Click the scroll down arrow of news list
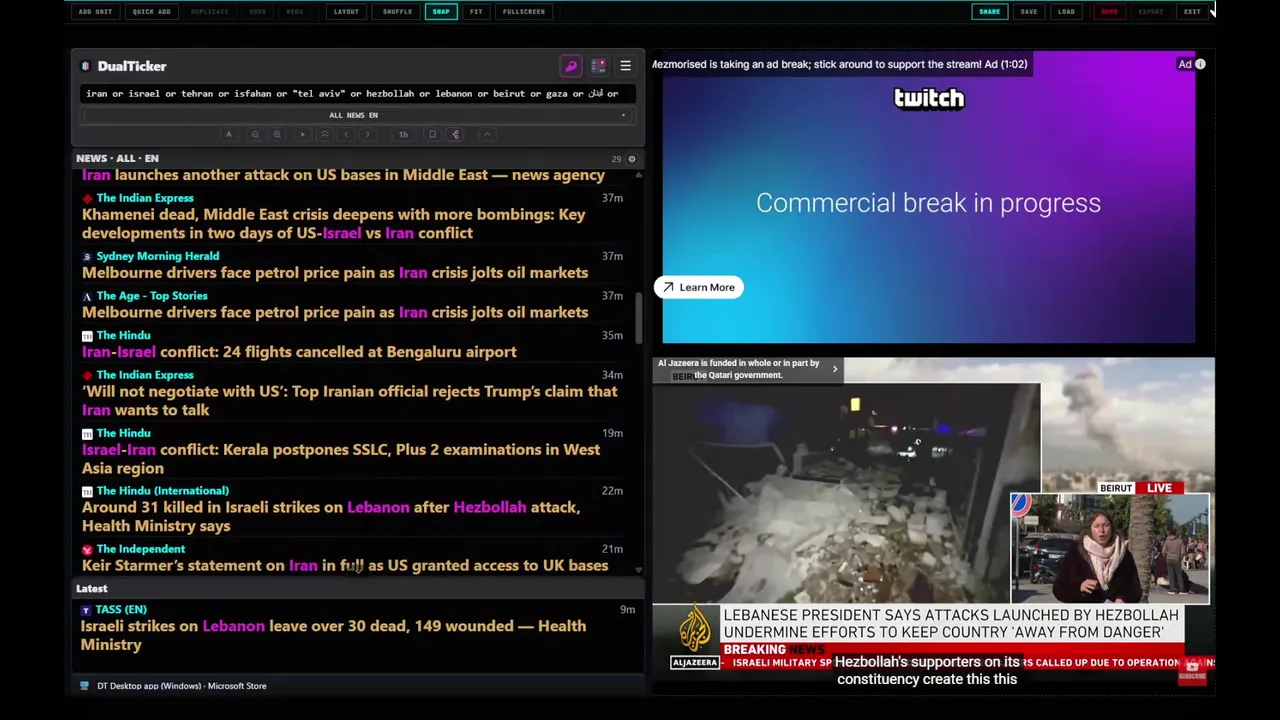 [x=638, y=570]
